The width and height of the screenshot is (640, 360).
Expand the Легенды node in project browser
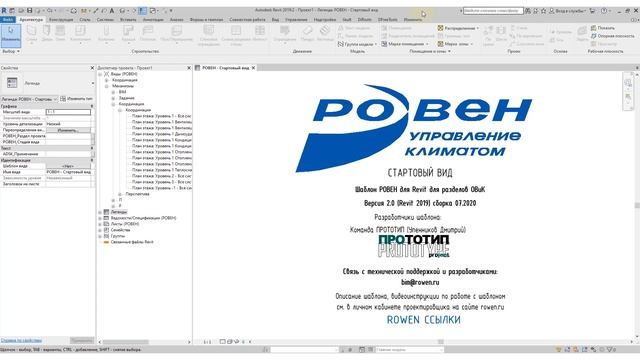pos(100,212)
